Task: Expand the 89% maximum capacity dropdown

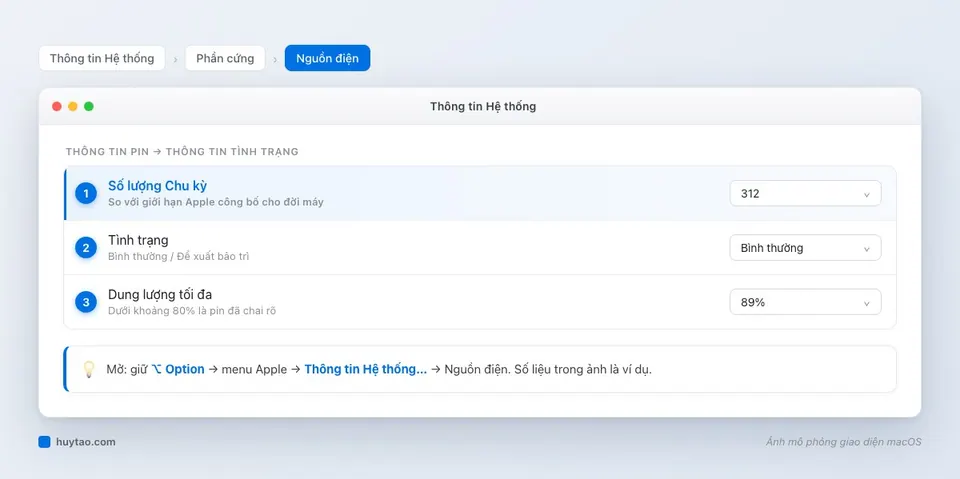Action: pos(805,302)
